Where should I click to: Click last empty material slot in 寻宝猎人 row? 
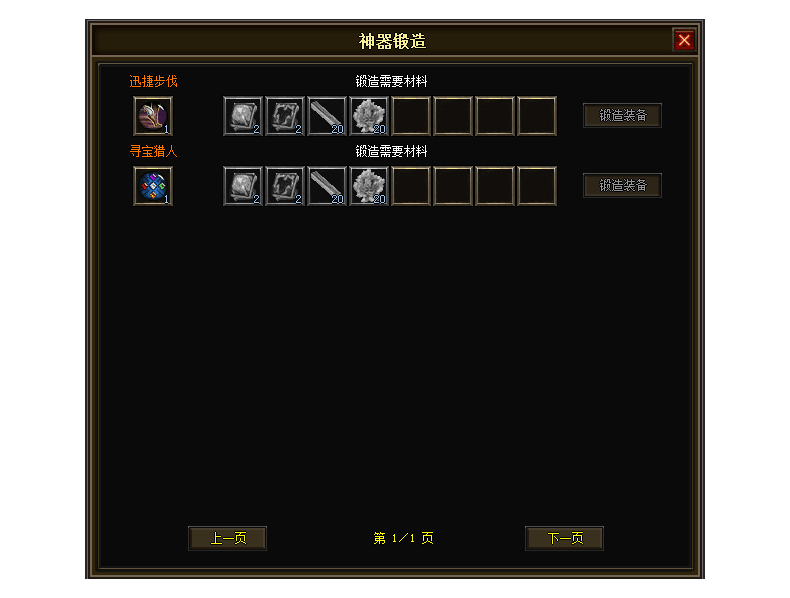pos(537,186)
